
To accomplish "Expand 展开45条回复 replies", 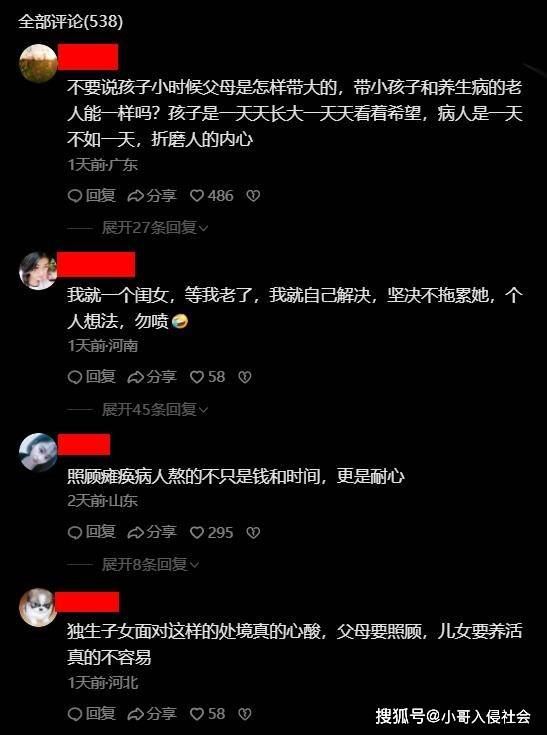I will pyautogui.click(x=155, y=410).
